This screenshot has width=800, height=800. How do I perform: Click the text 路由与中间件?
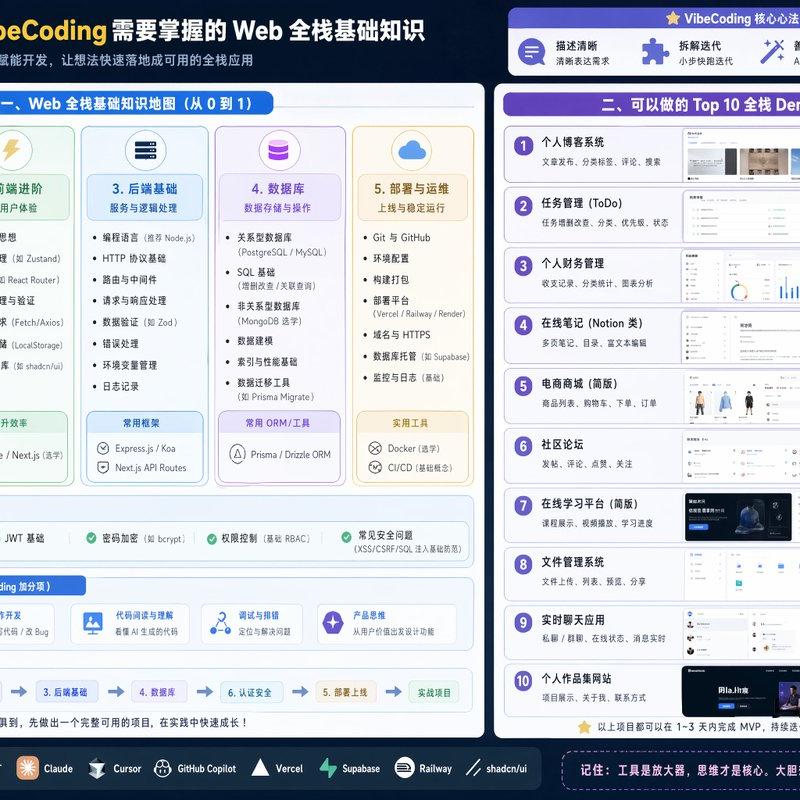[130, 280]
